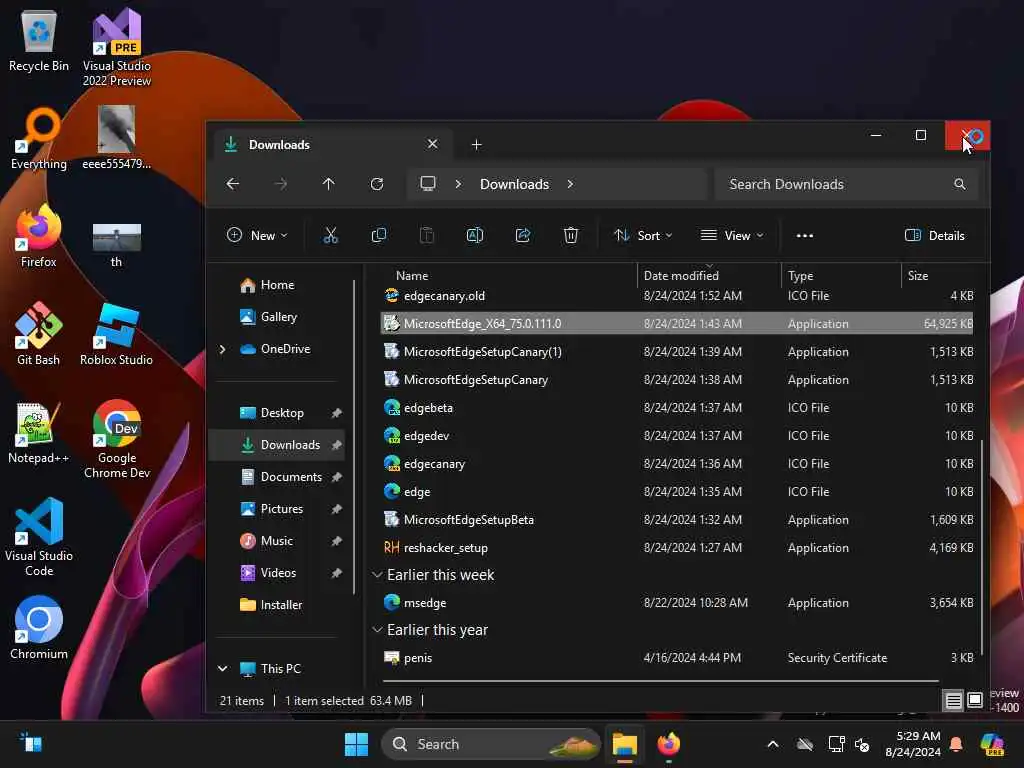Click chevron after Downloads in address bar
This screenshot has height=768, width=1024.
click(570, 184)
